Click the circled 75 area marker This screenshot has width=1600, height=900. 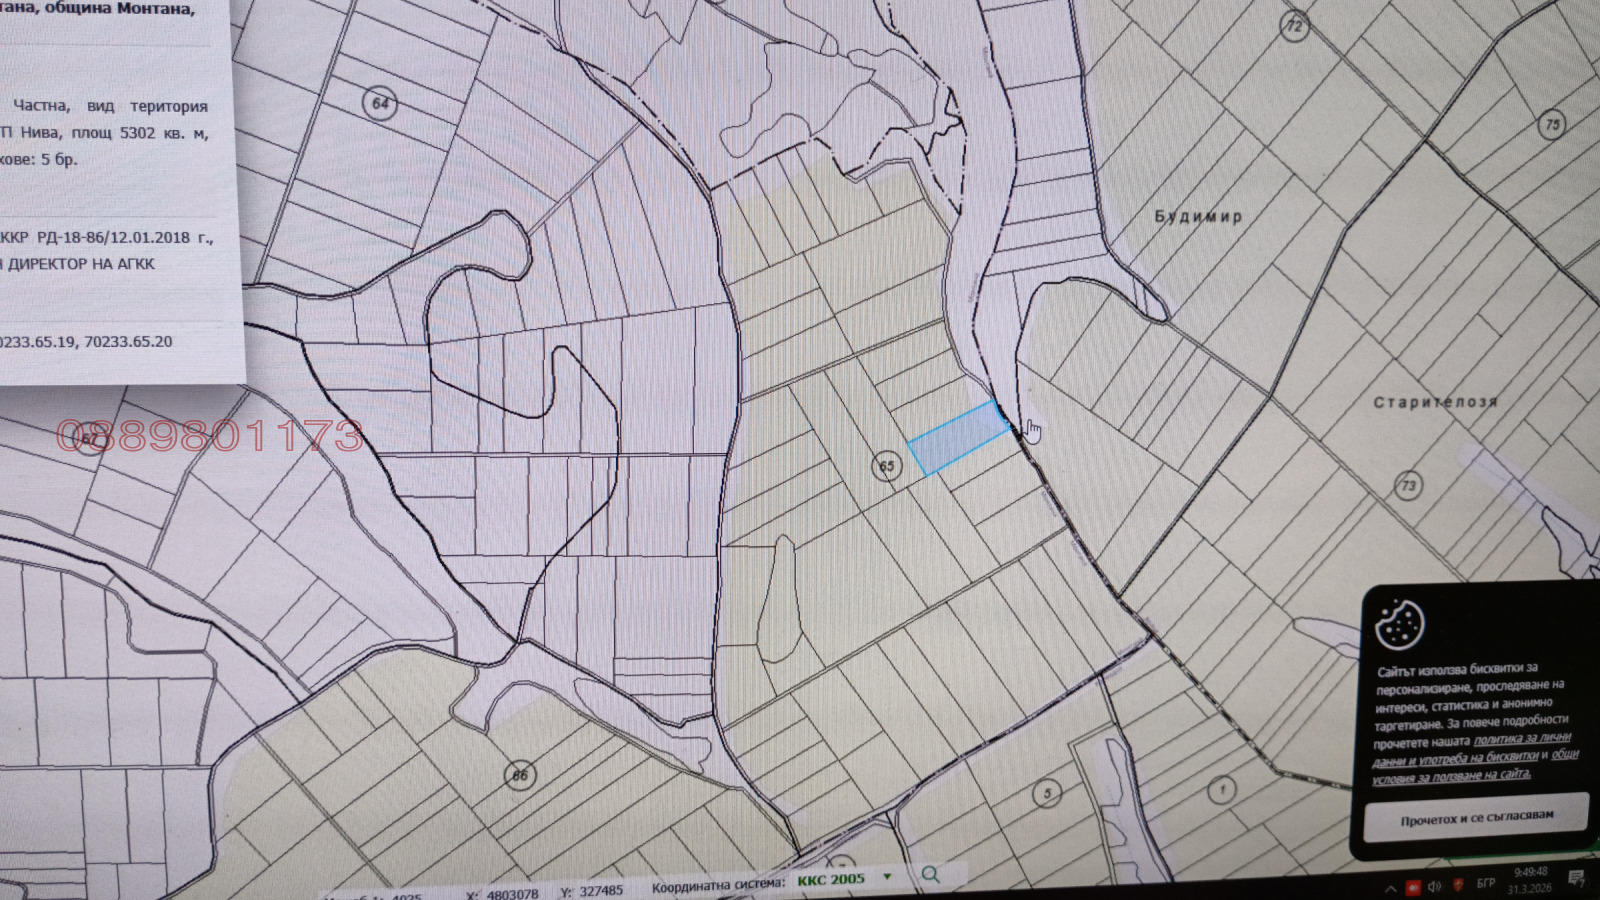click(1552, 125)
